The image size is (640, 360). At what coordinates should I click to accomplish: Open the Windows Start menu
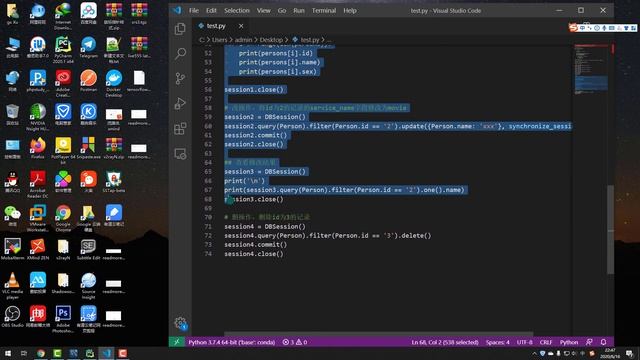8,353
